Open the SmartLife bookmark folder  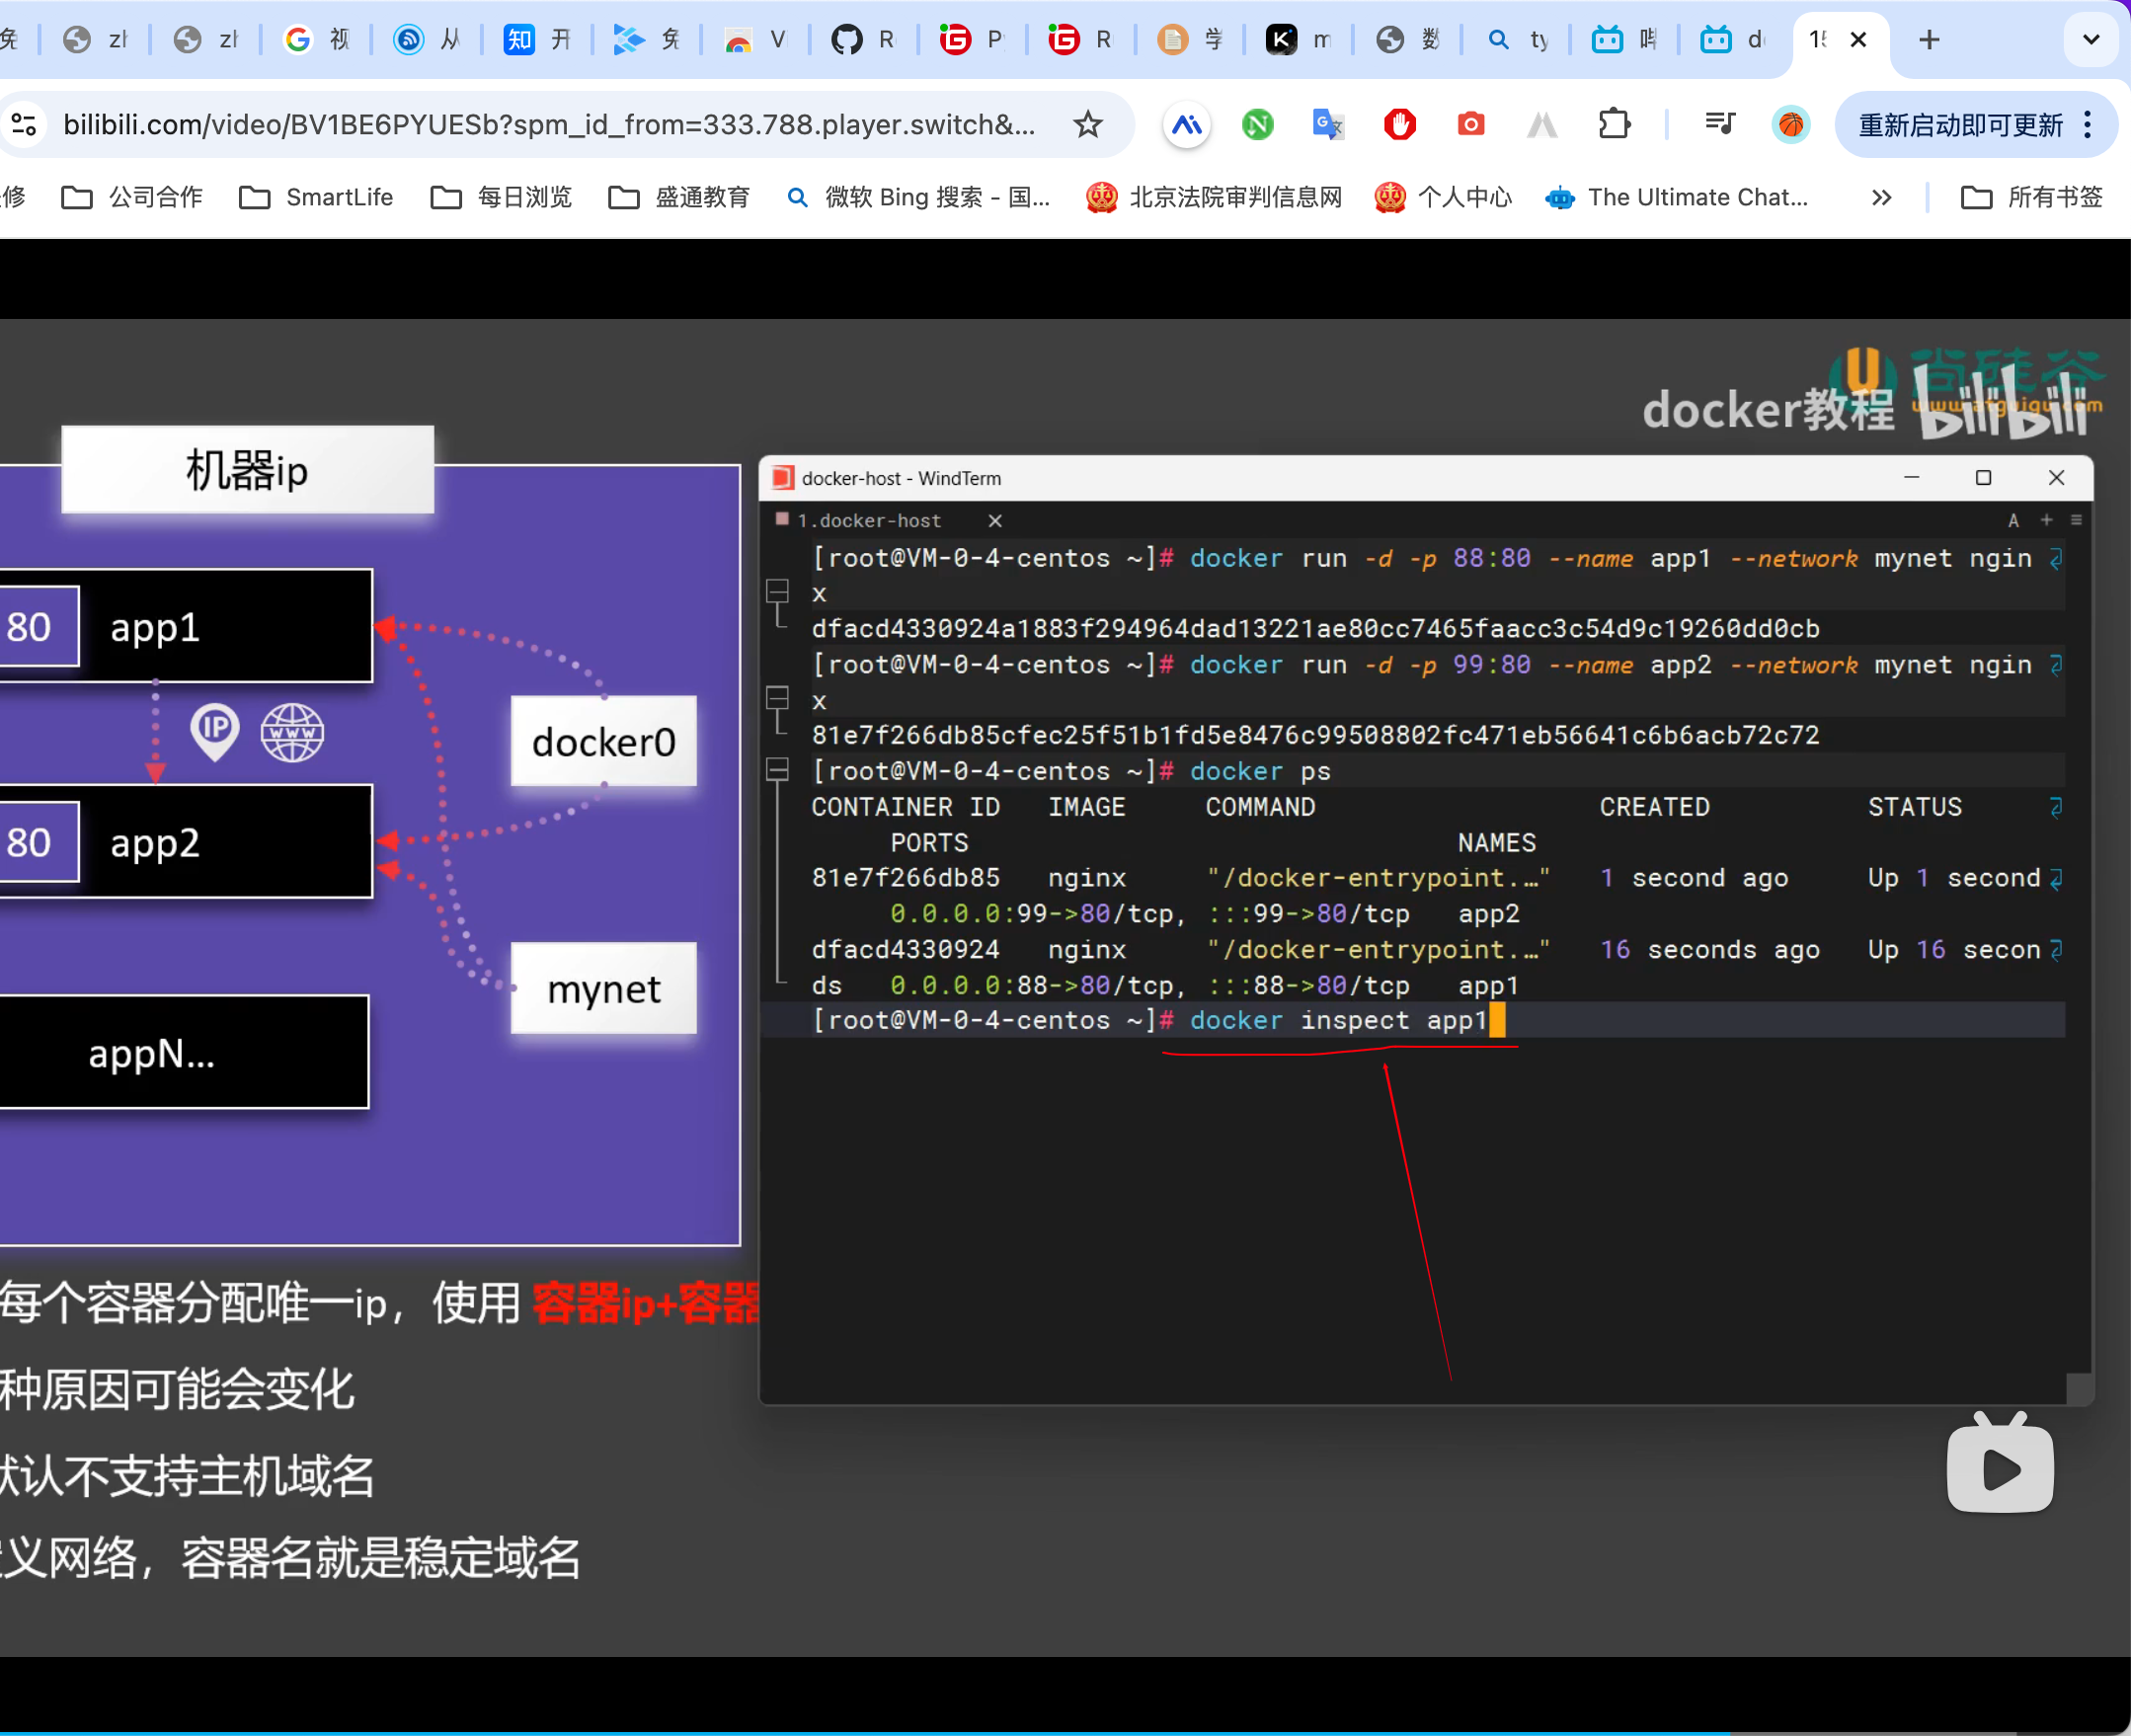[x=317, y=198]
